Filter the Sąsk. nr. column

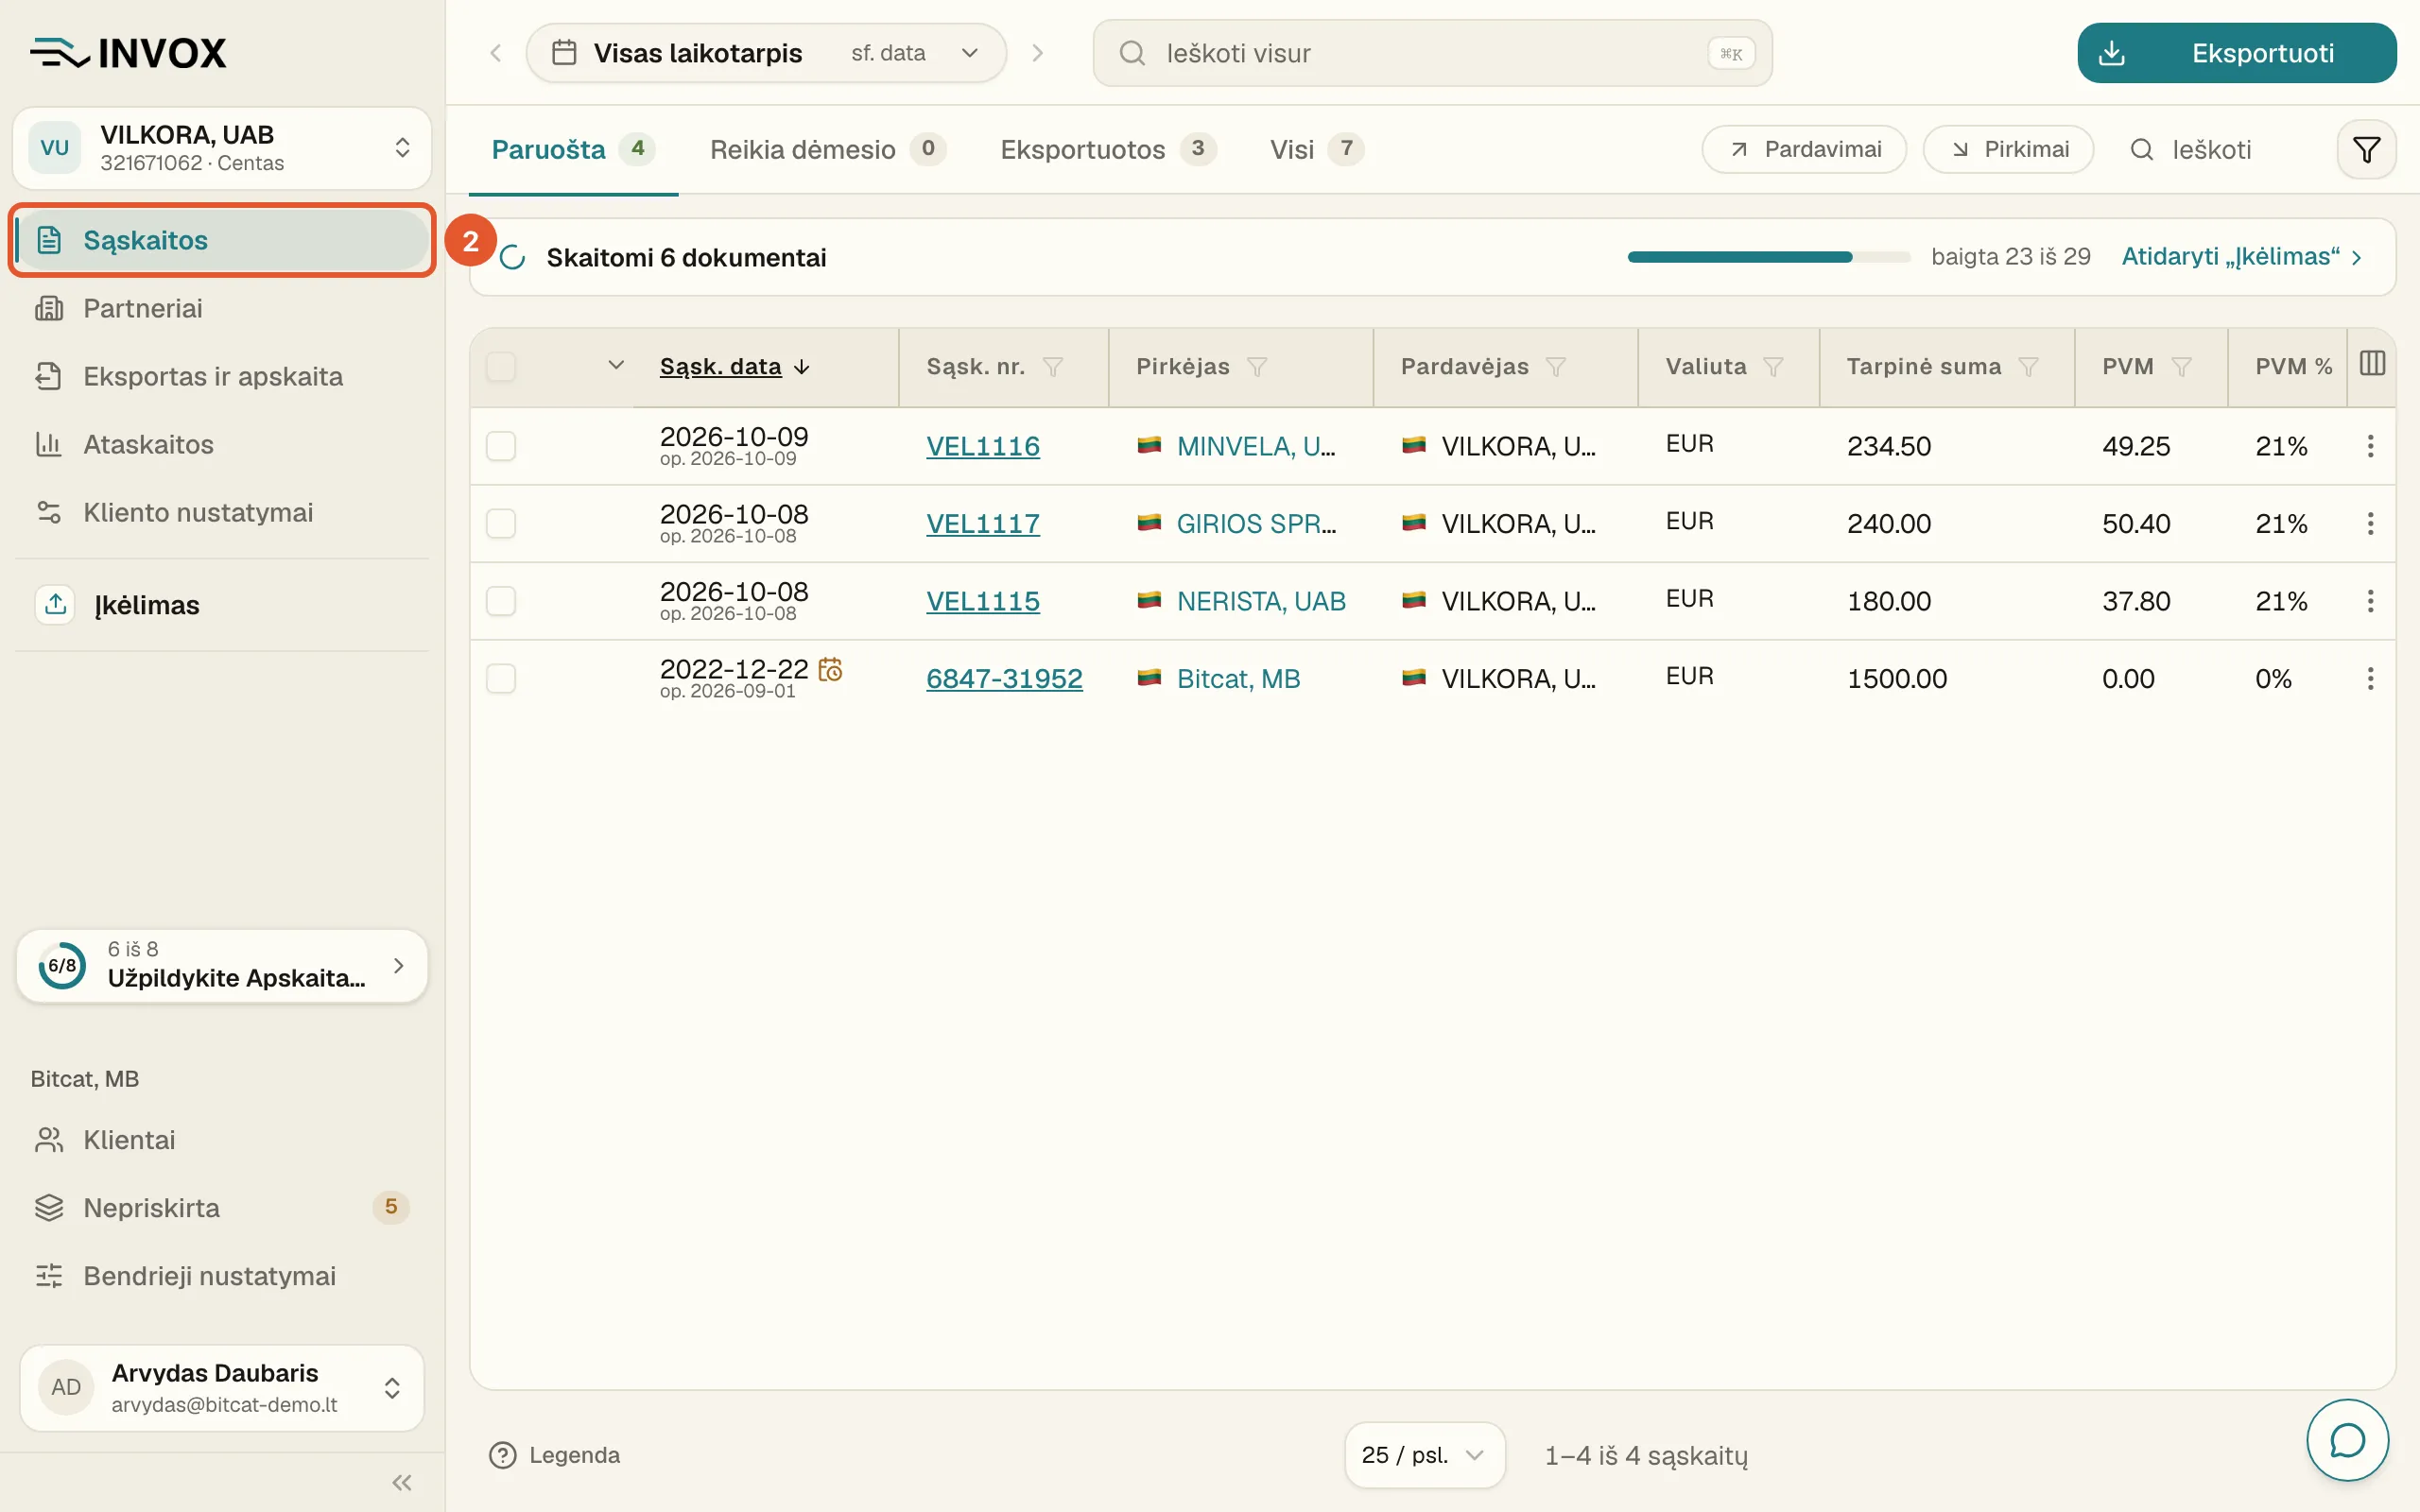tap(1052, 367)
